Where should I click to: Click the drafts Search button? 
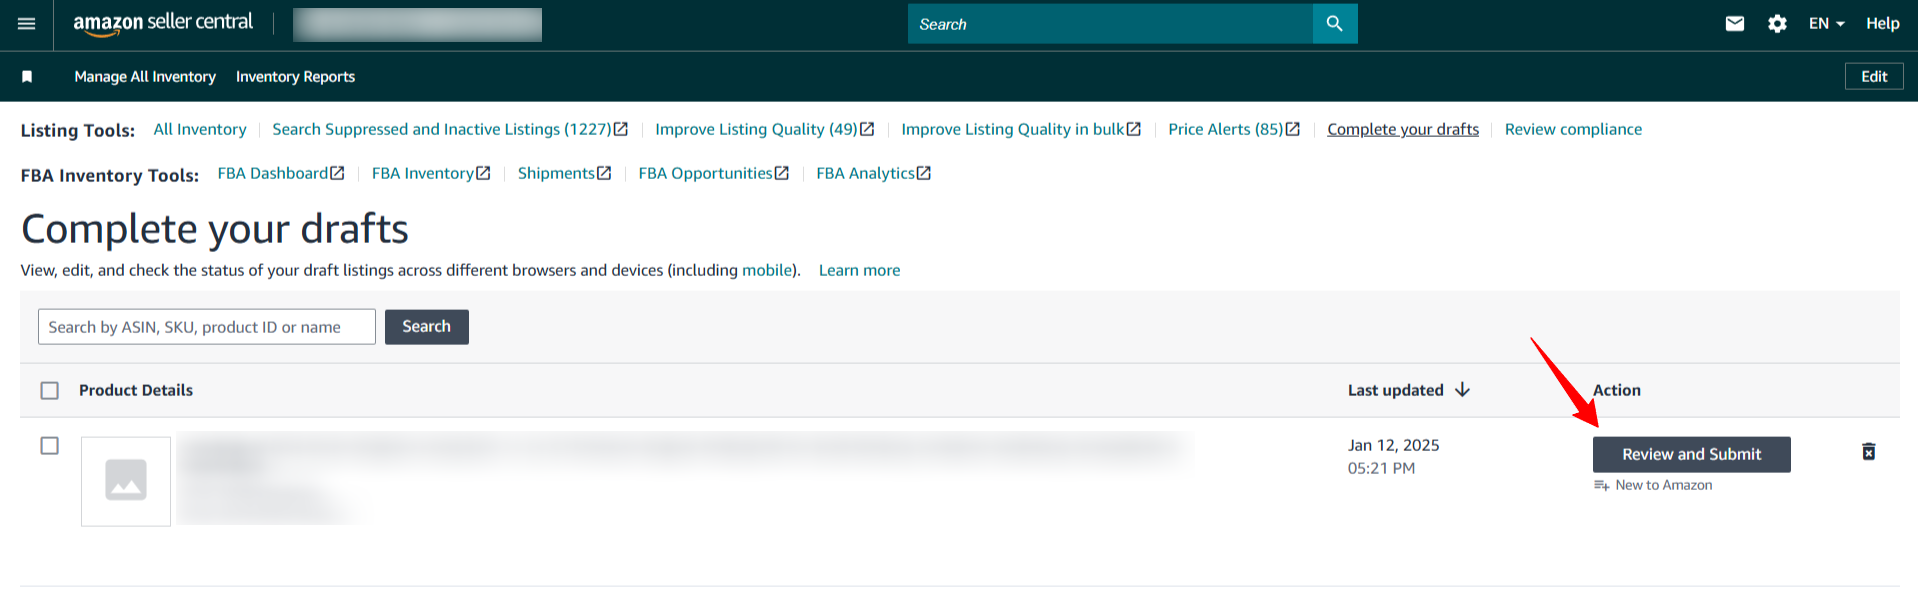427,327
